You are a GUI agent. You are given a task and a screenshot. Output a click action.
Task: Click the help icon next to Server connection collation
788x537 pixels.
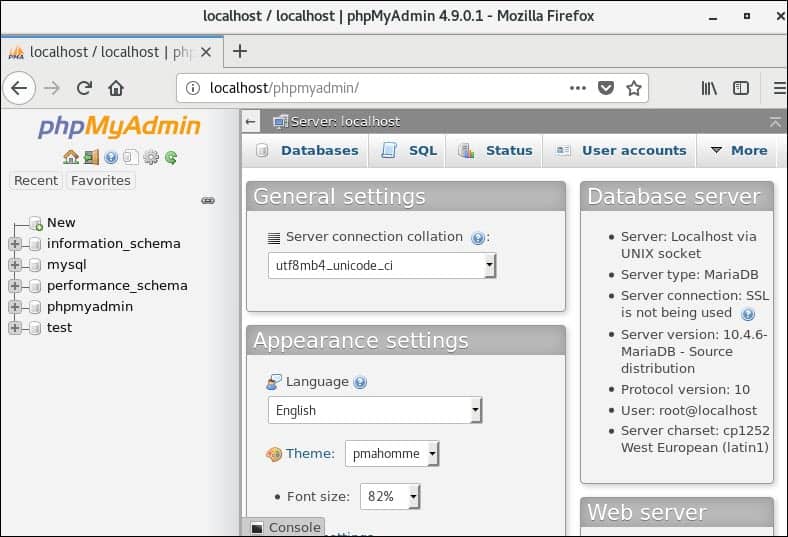478,238
